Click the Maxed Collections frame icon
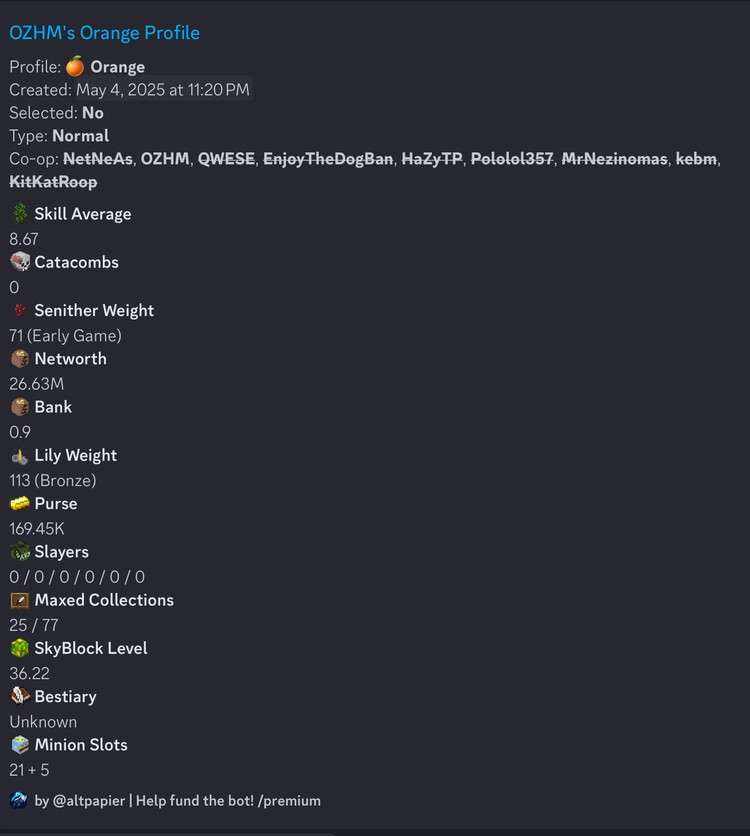The width and height of the screenshot is (750, 836). coord(20,600)
